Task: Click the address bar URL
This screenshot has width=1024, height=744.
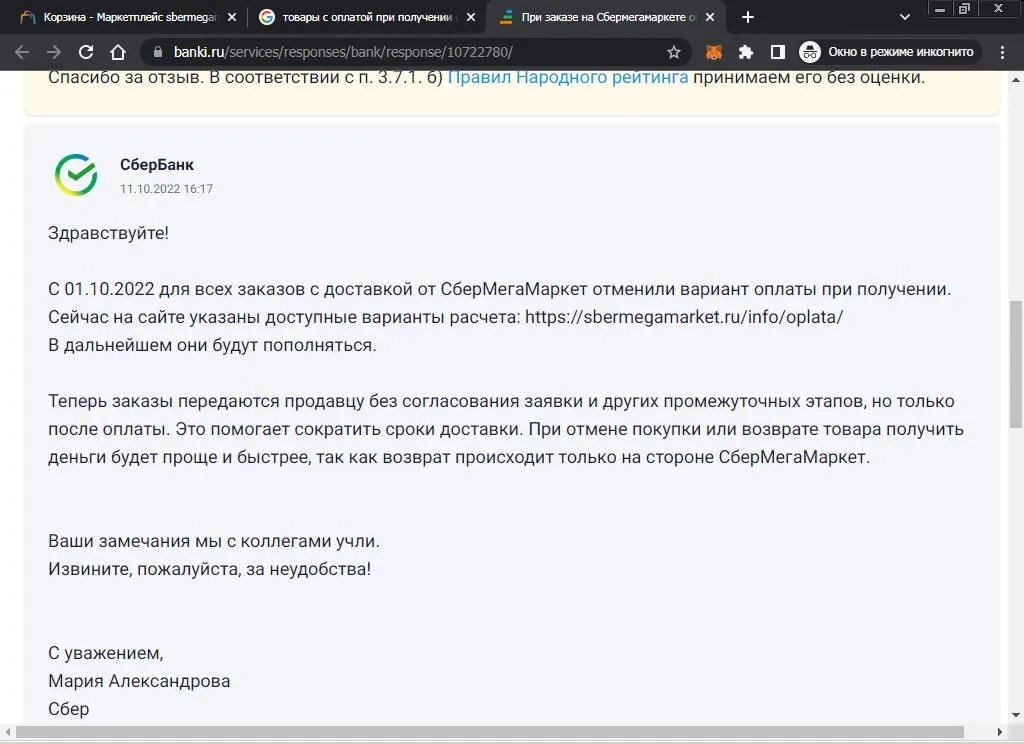Action: 343,52
